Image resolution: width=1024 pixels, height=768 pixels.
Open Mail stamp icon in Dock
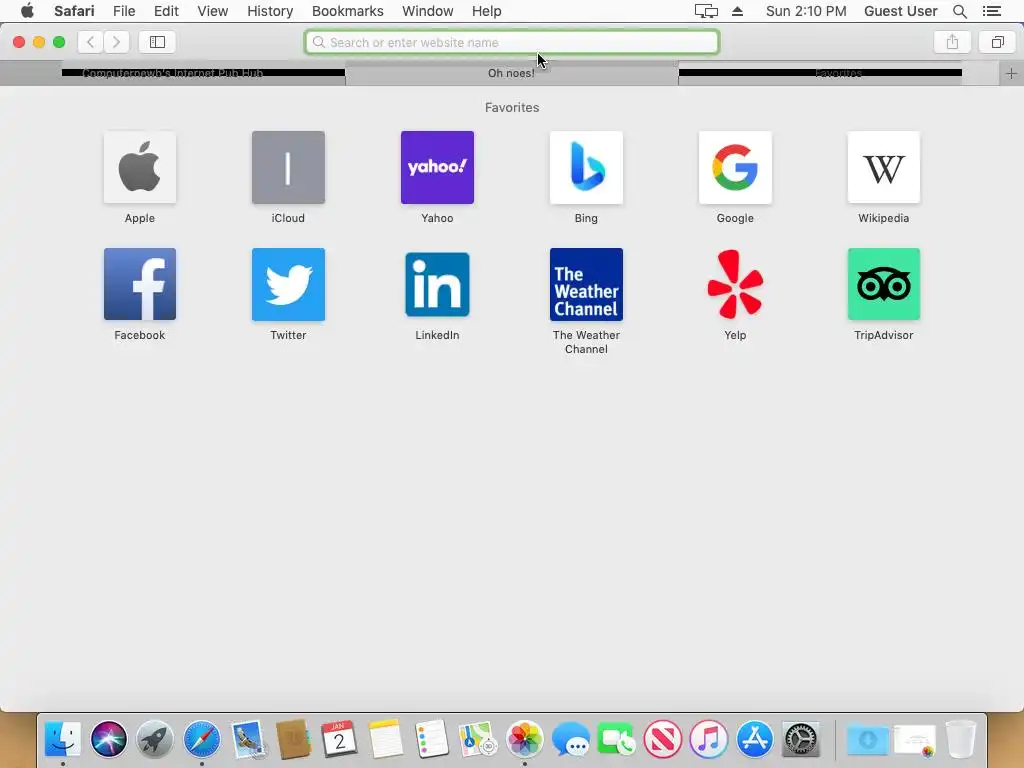coord(248,739)
